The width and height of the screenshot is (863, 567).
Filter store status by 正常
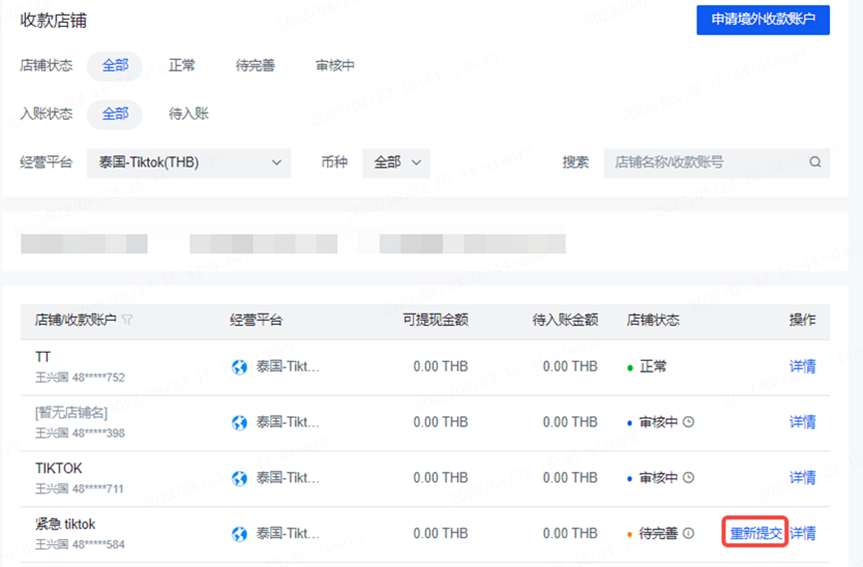click(x=182, y=66)
